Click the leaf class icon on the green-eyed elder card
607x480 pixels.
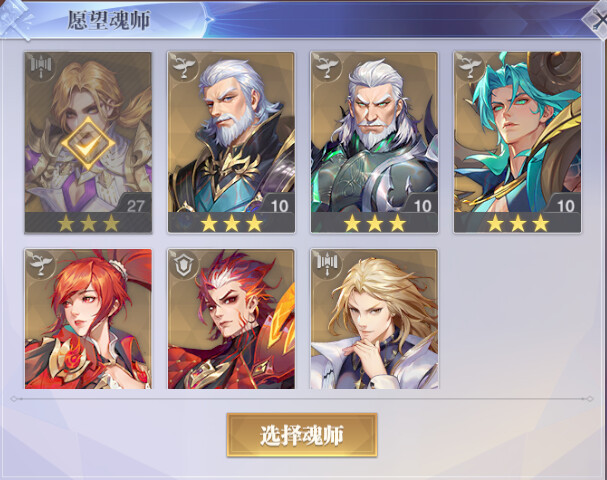[326, 67]
